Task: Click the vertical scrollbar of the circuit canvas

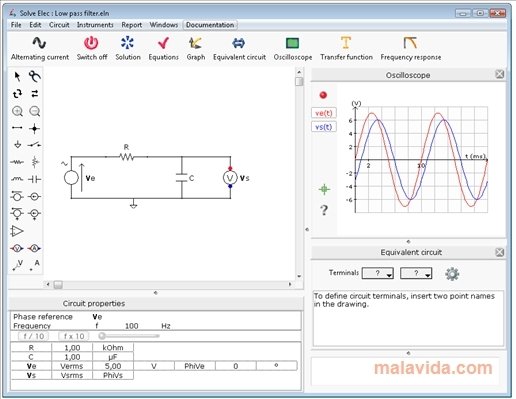Action: pyautogui.click(x=299, y=174)
